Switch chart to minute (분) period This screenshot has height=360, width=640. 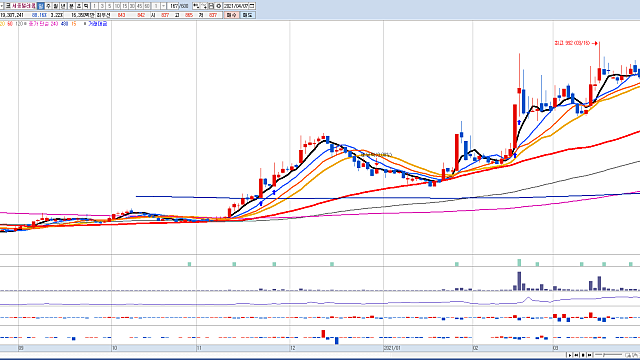point(71,6)
